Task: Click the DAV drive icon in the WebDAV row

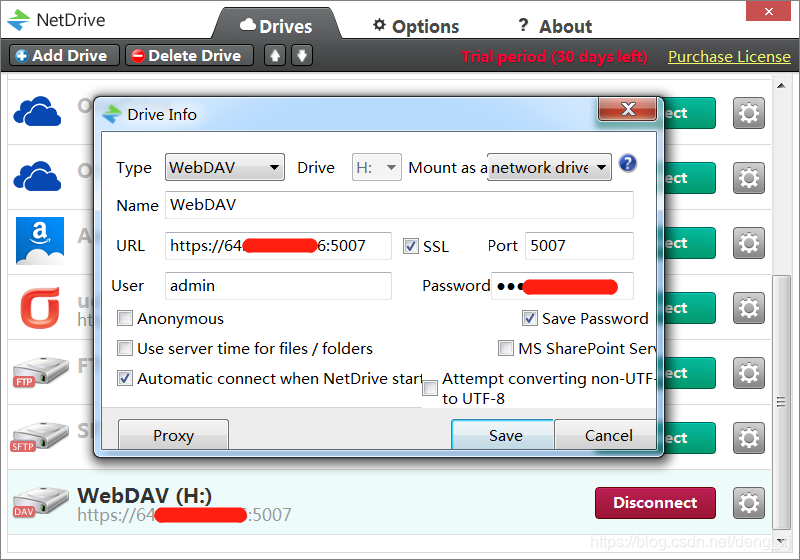Action: [x=40, y=502]
